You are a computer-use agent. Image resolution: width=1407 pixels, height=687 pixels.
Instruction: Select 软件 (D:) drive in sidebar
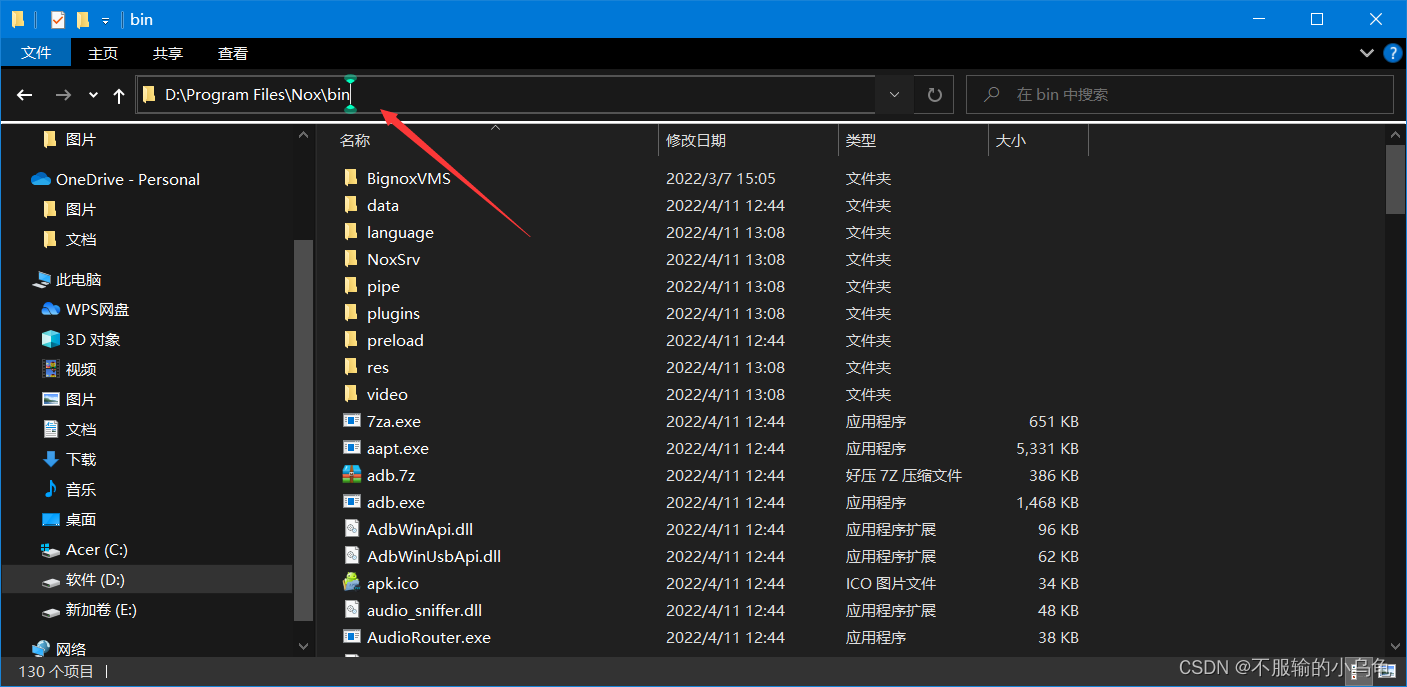(95, 580)
